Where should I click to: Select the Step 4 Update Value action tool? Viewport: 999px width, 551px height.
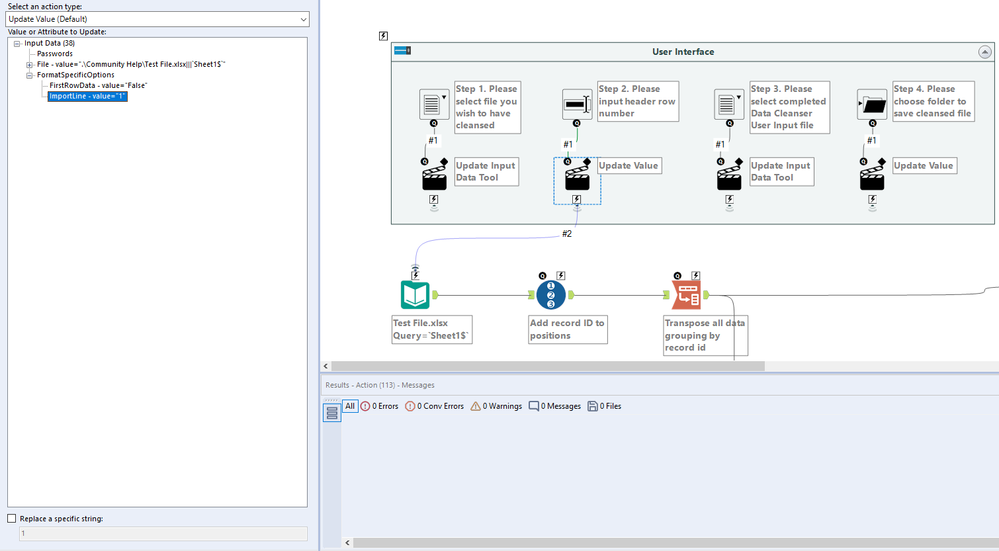[x=872, y=176]
